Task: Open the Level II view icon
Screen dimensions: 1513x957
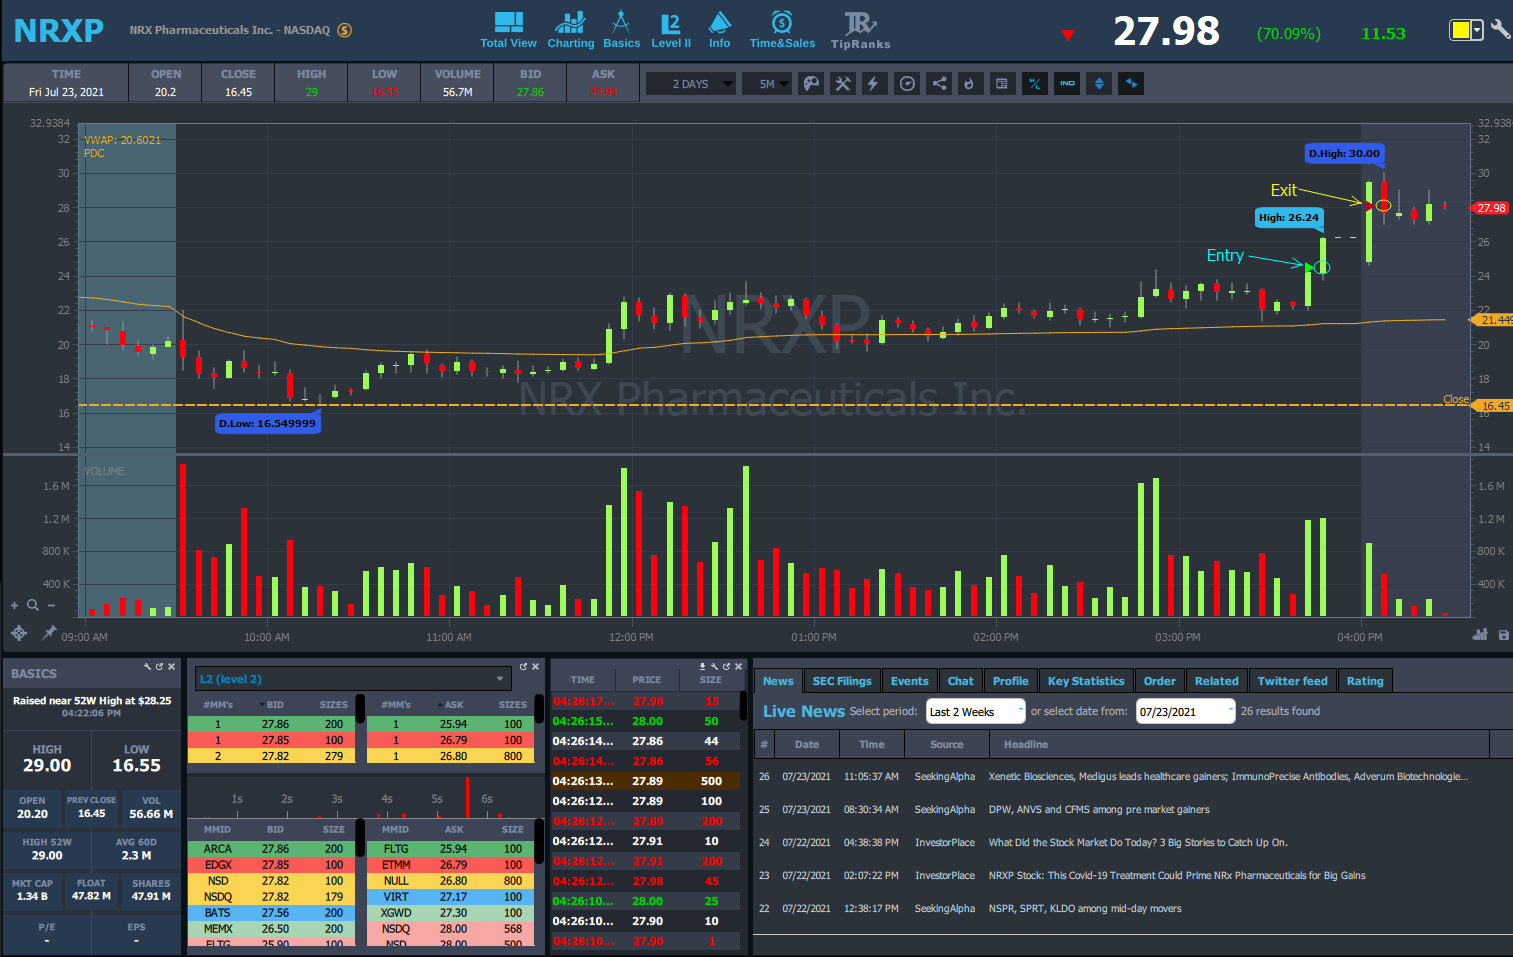Action: 670,30
